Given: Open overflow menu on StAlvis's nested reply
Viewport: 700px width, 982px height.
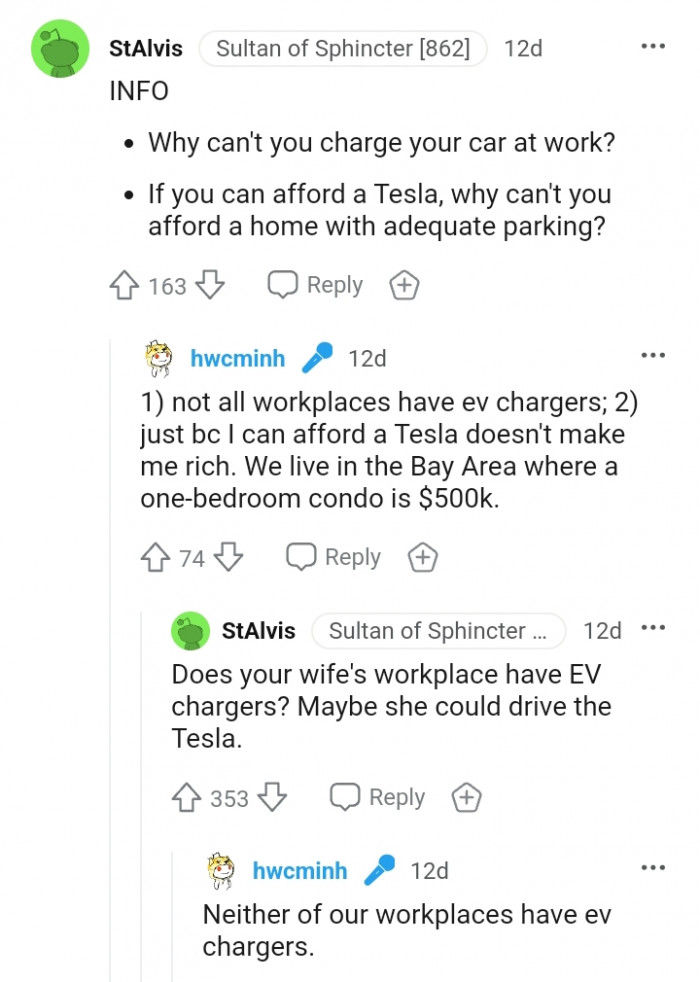Looking at the screenshot, I should click(x=653, y=629).
